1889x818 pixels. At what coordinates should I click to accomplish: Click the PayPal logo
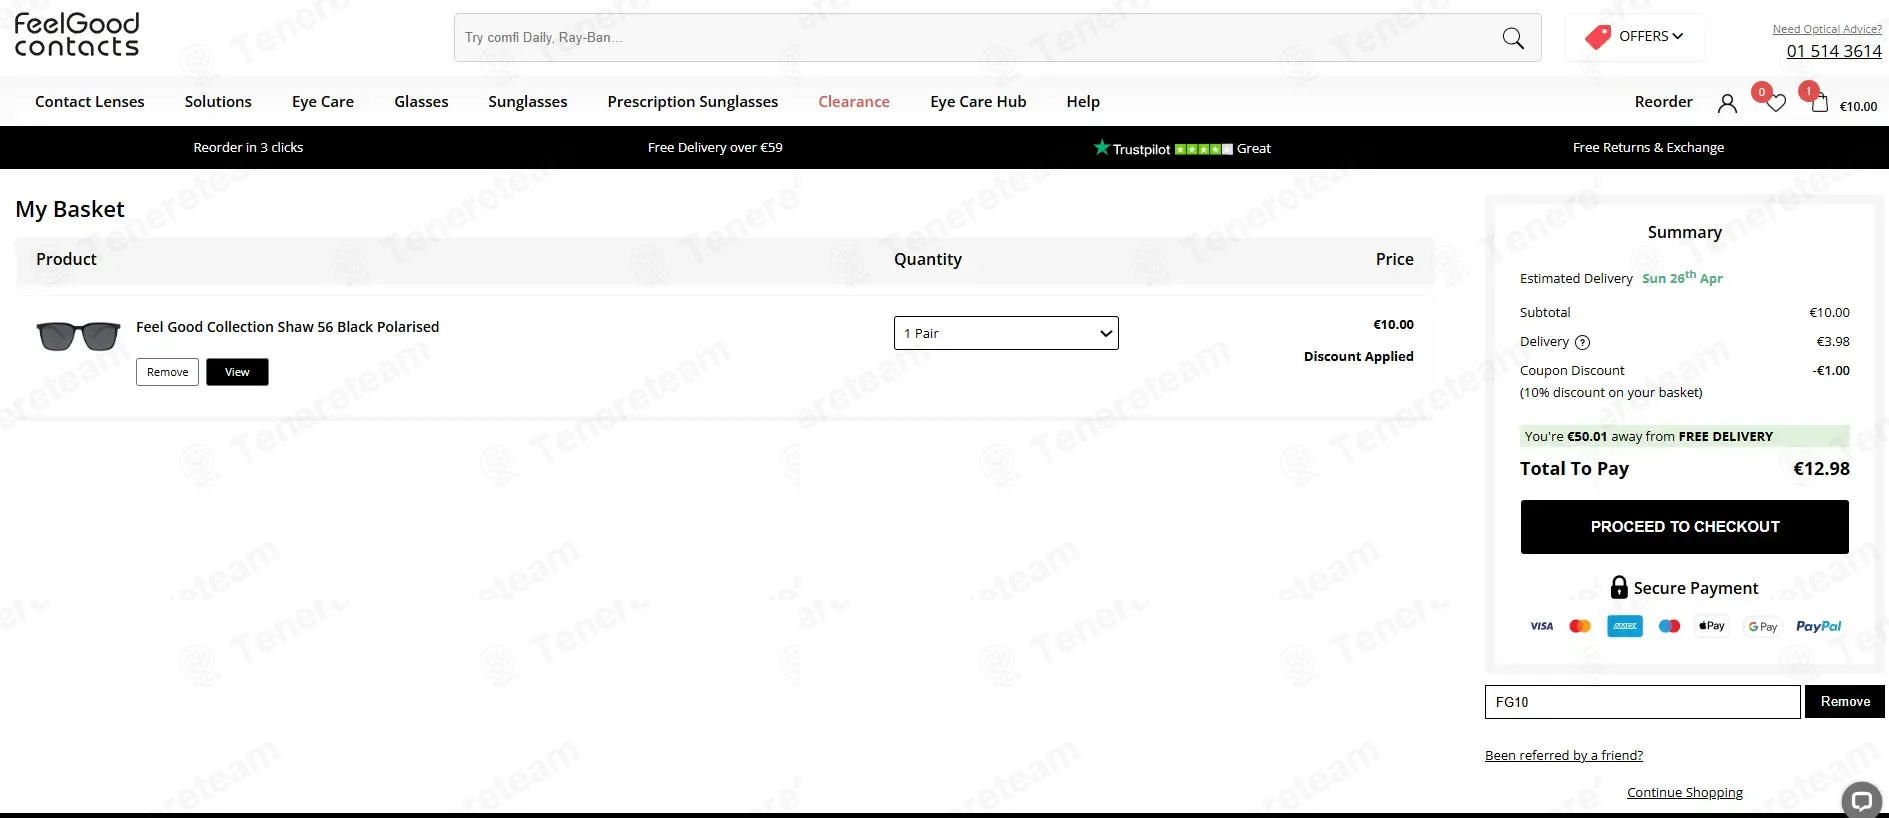click(1818, 626)
